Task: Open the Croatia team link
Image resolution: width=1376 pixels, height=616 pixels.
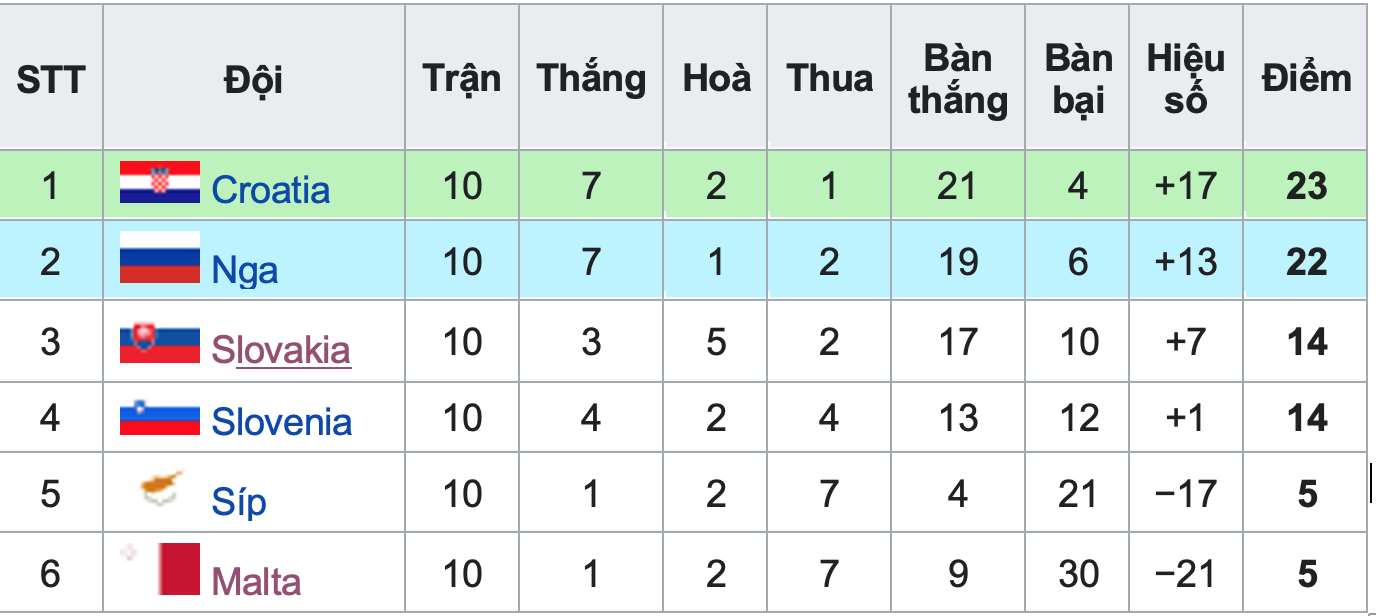Action: pyautogui.click(x=270, y=189)
